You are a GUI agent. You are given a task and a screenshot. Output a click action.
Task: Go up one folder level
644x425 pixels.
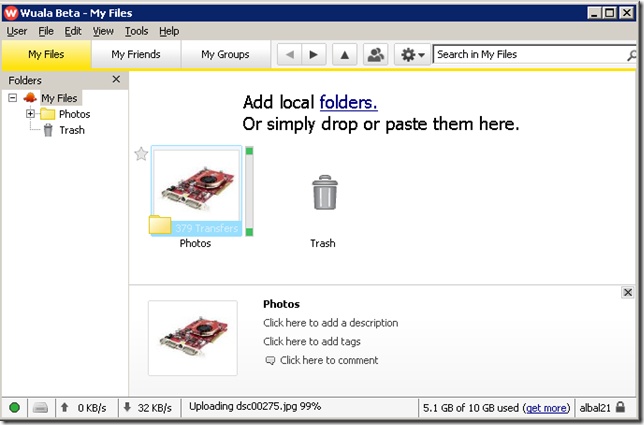pos(345,55)
